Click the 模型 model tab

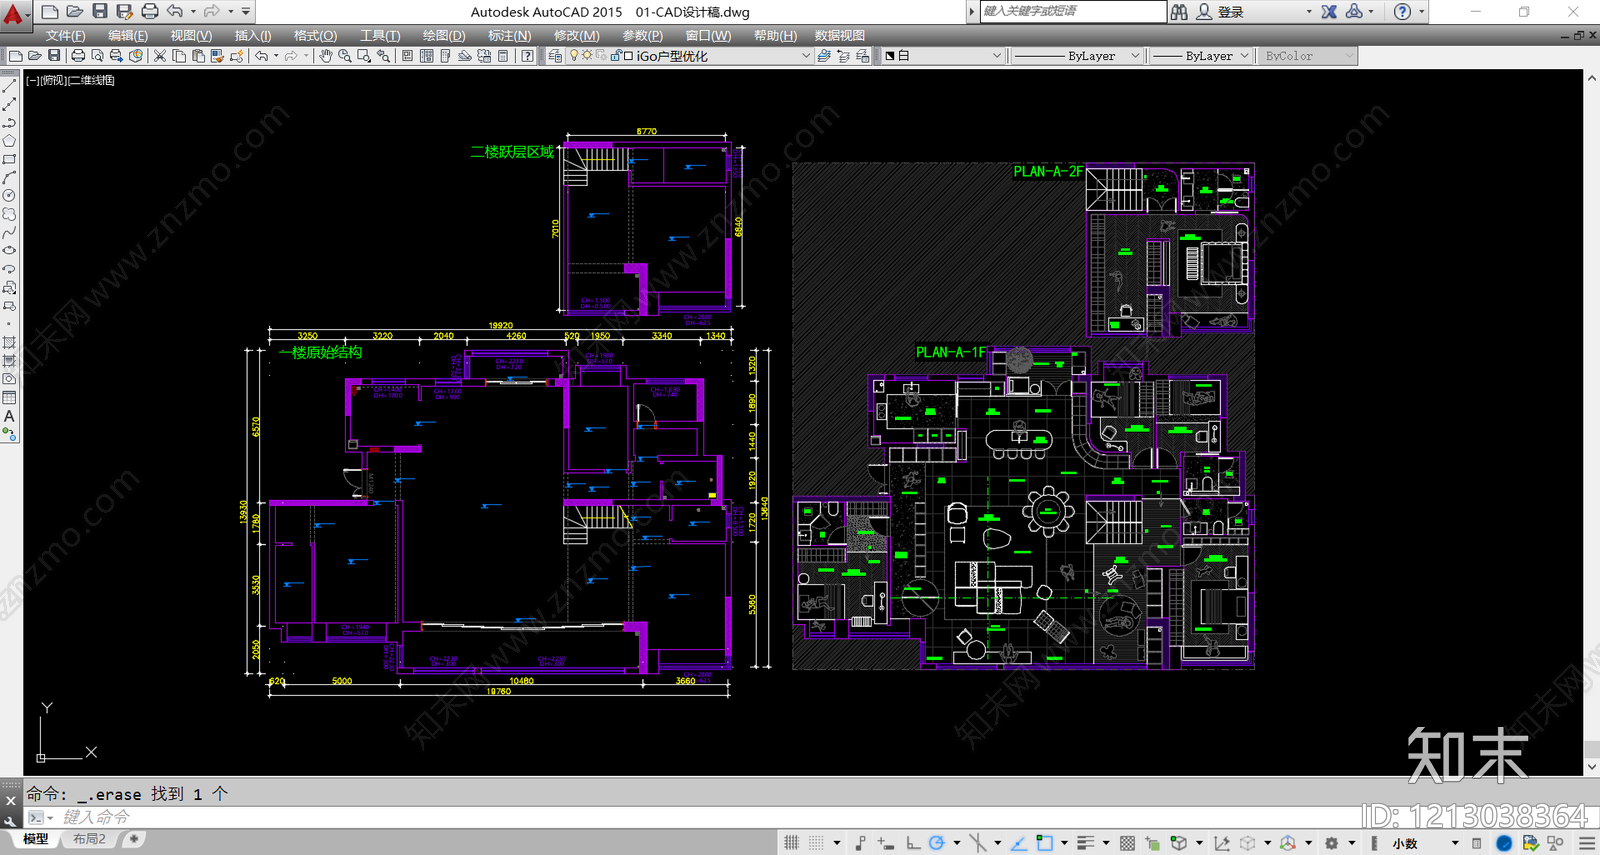tap(35, 839)
